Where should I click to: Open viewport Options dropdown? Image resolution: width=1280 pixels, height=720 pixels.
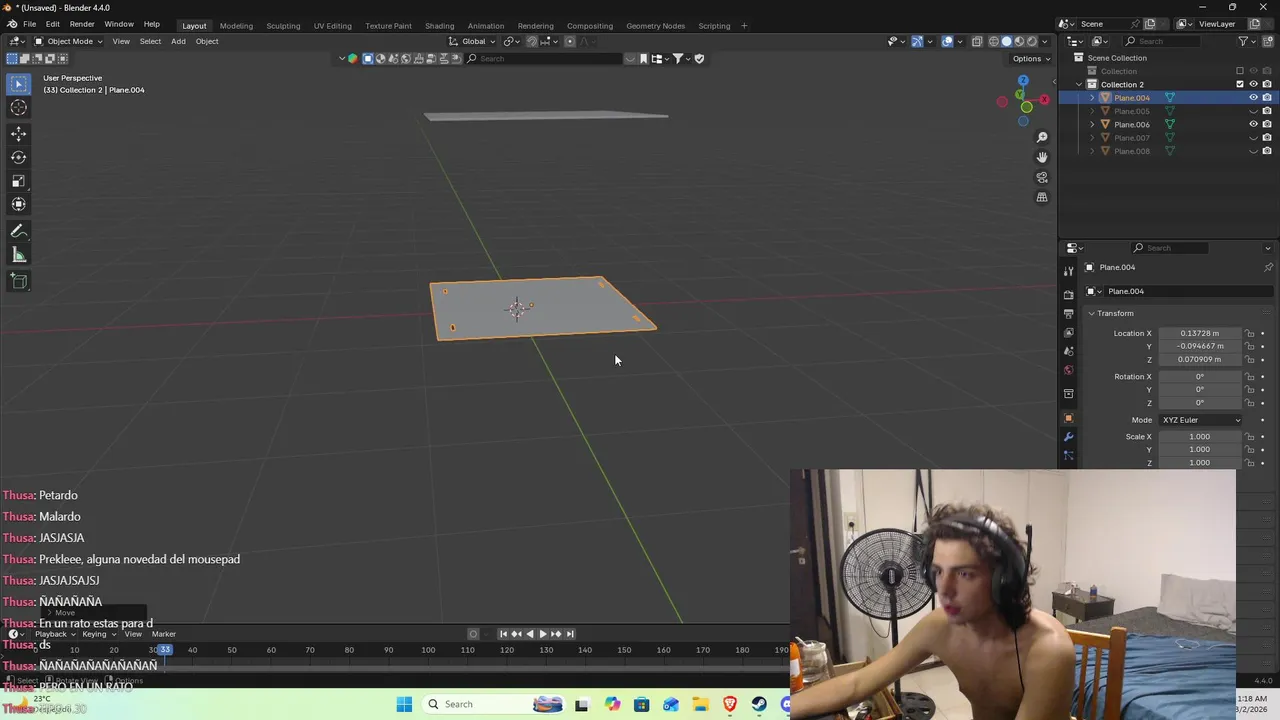point(1031,58)
